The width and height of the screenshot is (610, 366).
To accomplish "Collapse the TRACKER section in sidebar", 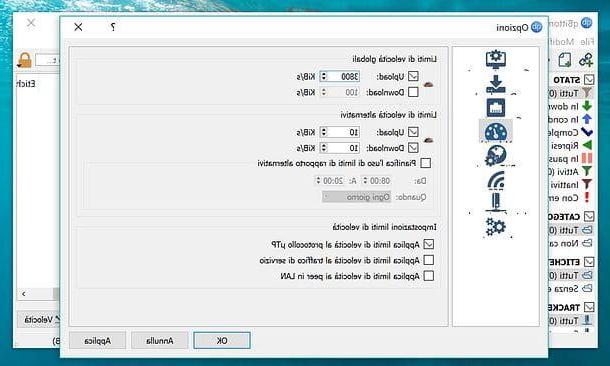I will [589, 307].
